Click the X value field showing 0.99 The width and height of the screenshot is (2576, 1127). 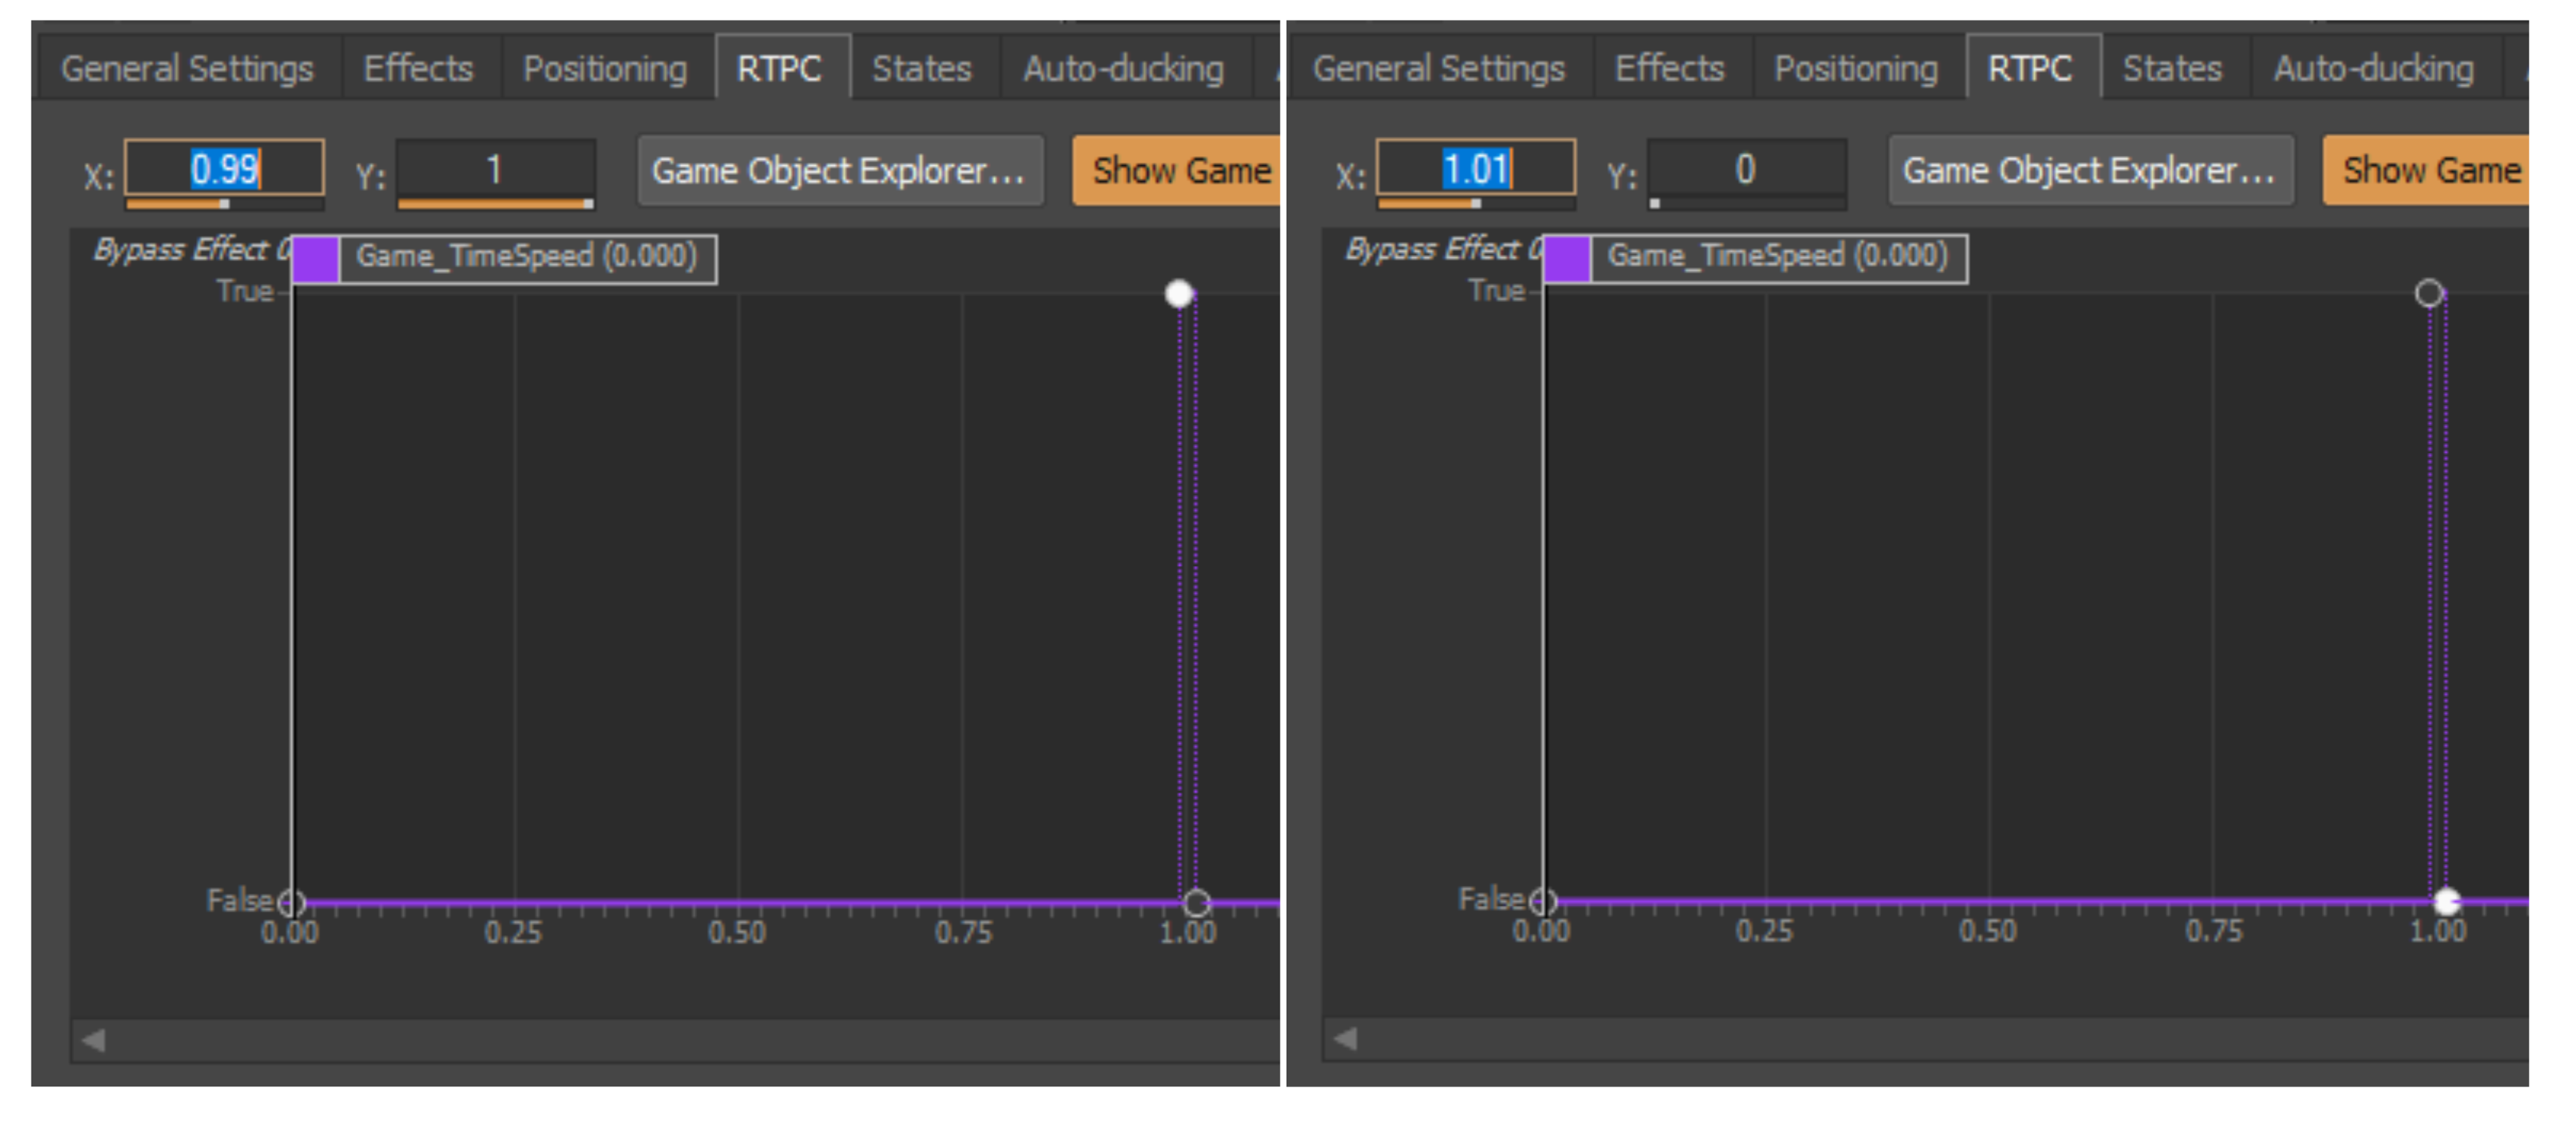224,168
